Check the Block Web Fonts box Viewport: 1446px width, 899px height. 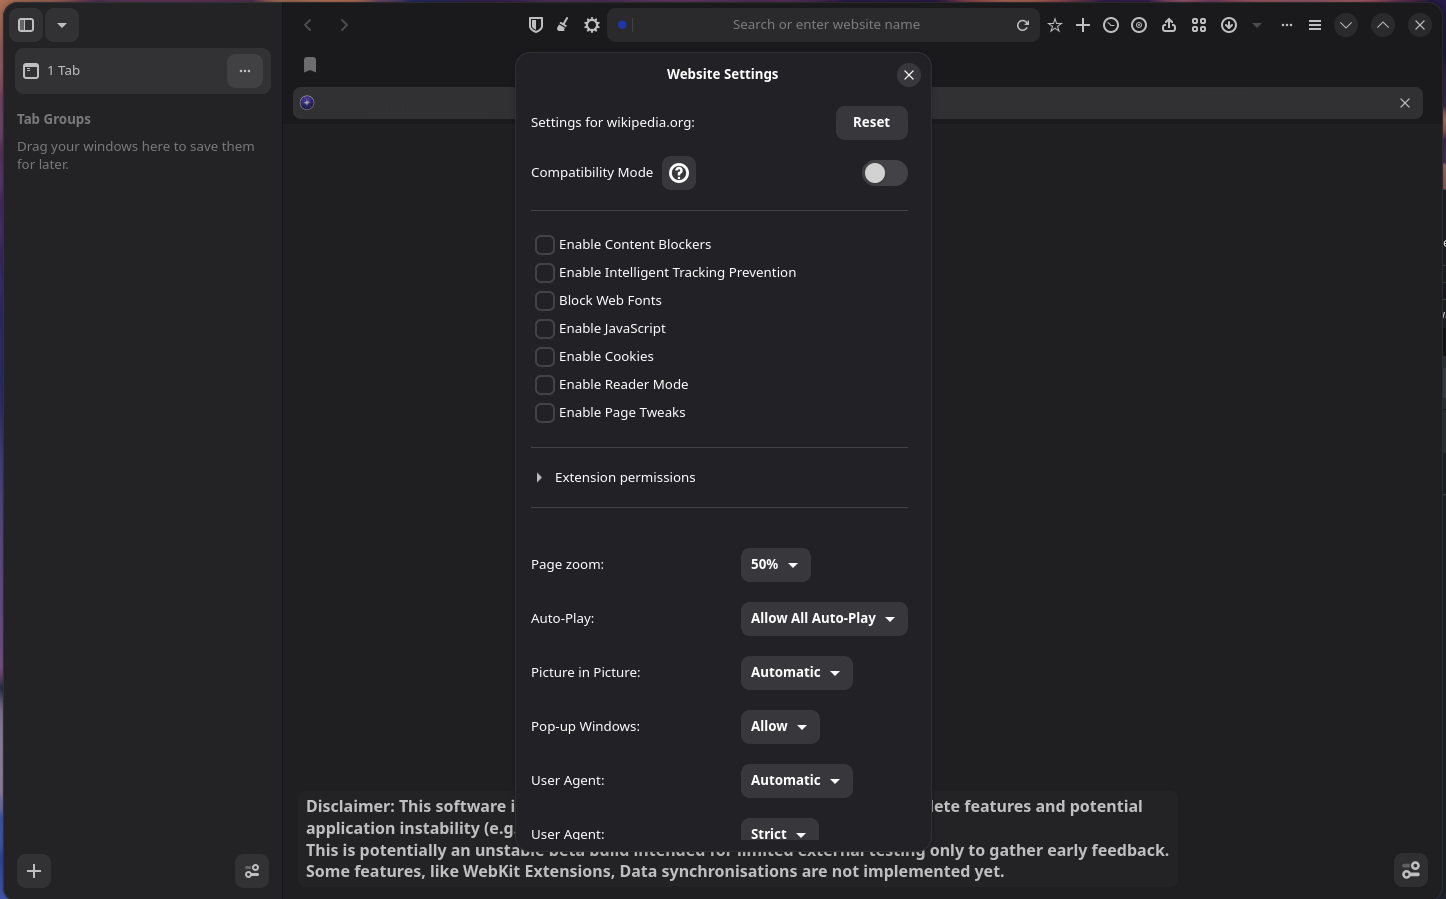click(545, 301)
